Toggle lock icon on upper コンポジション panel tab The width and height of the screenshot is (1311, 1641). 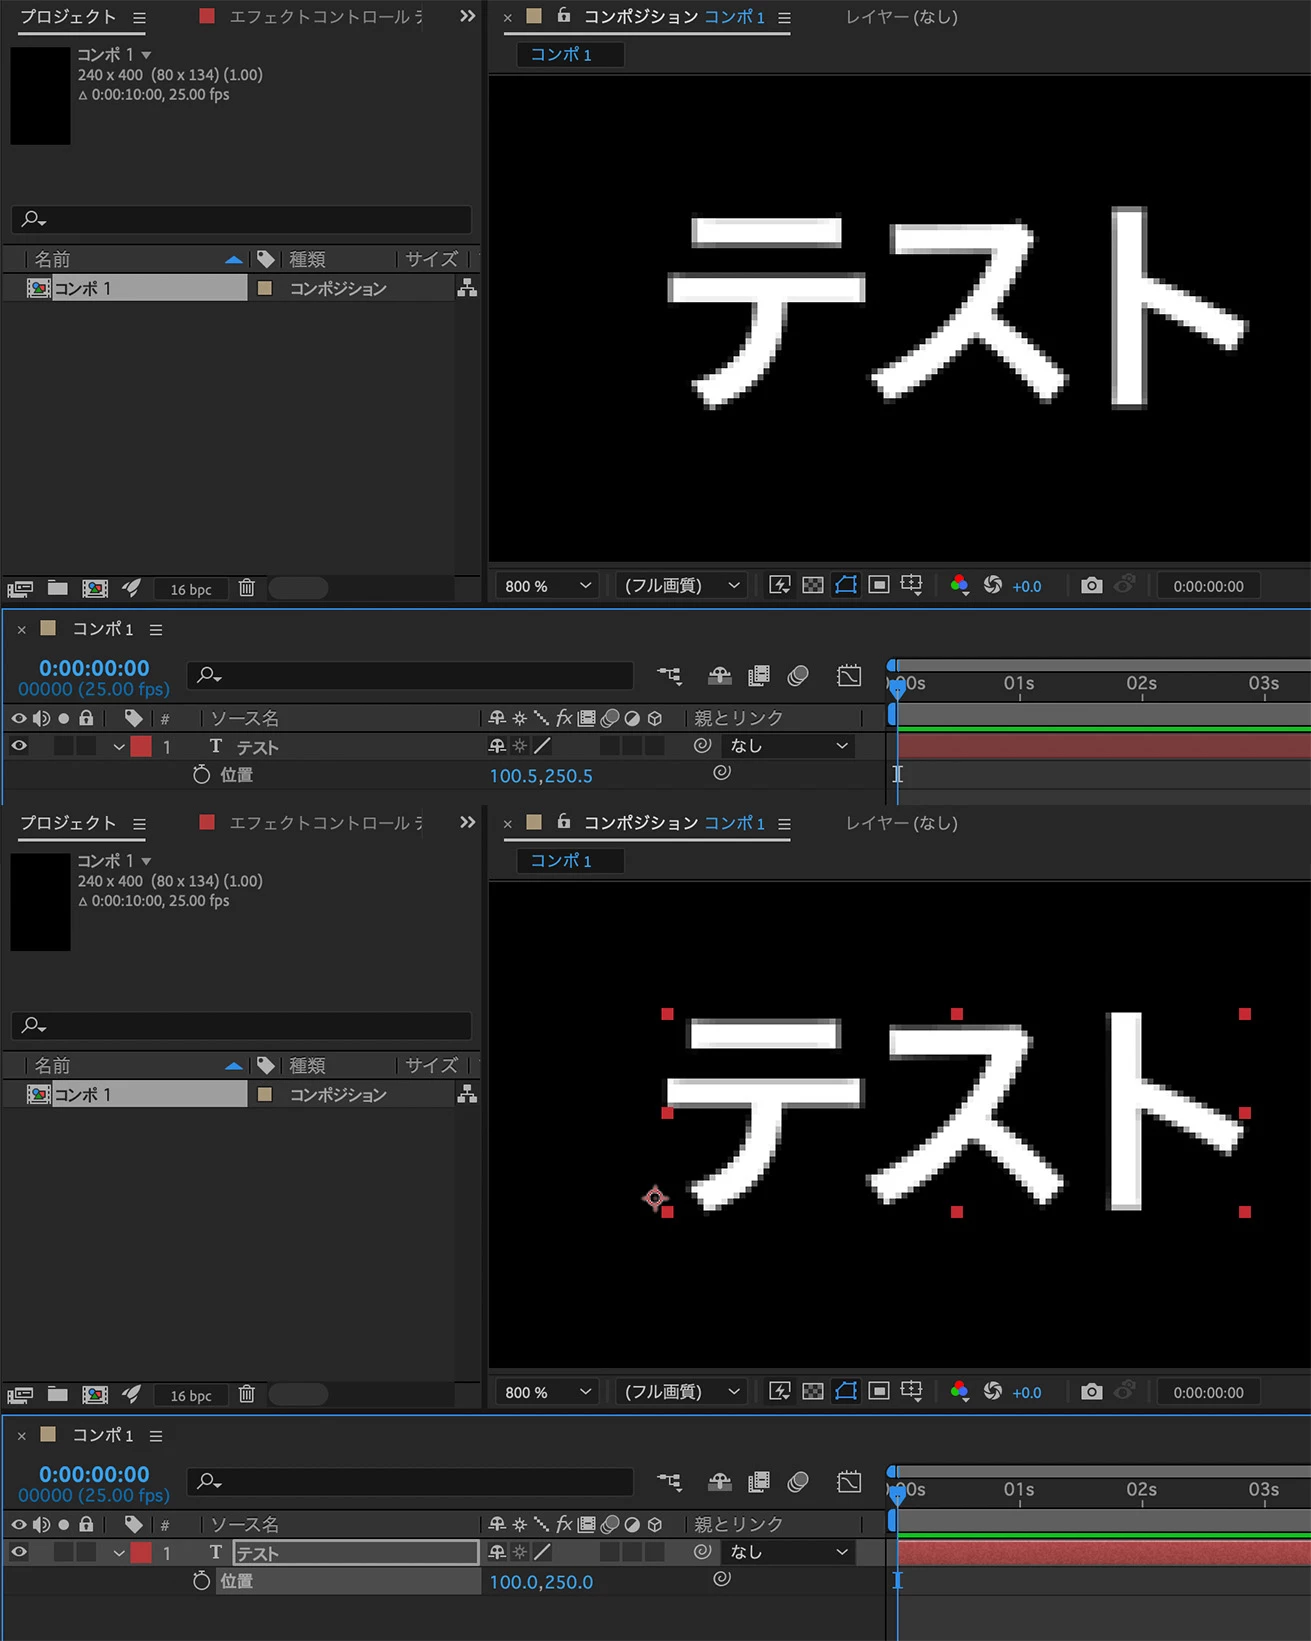[564, 15]
